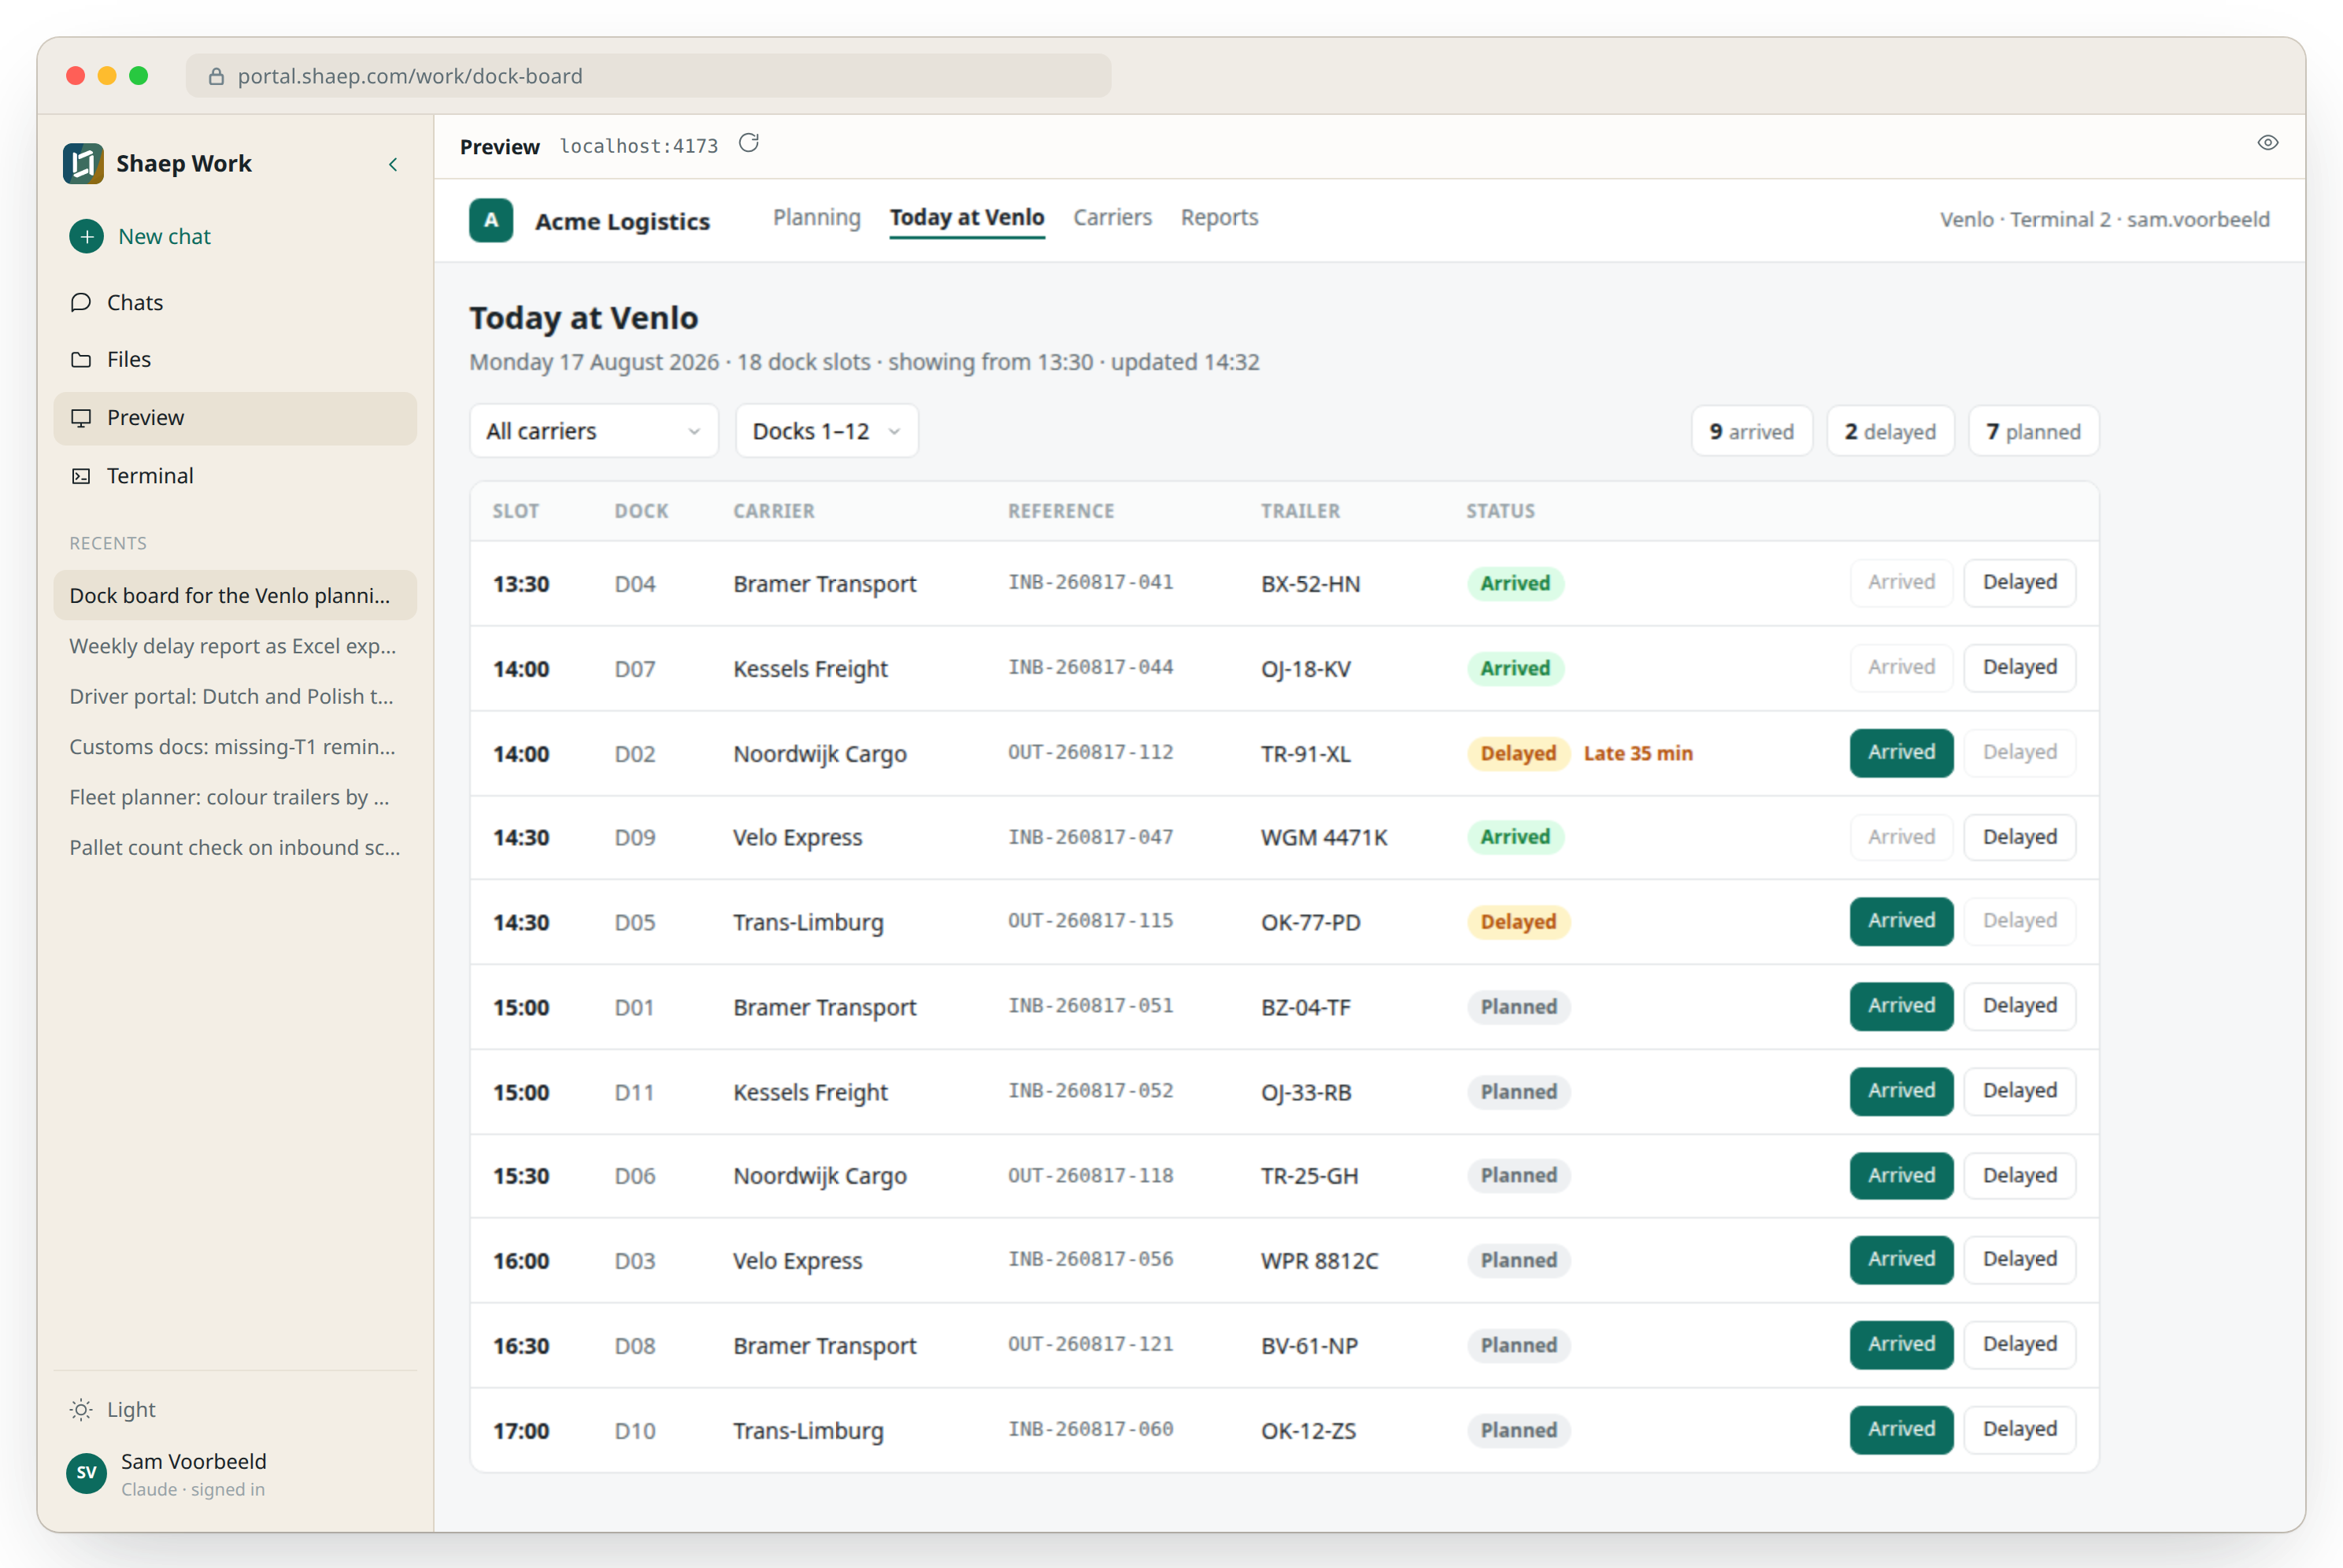Screen dimensions: 2343x1568
Task: Mark Trans-Limburg OK-12-ZS as Delayed
Action: pyautogui.click(x=2019, y=1429)
